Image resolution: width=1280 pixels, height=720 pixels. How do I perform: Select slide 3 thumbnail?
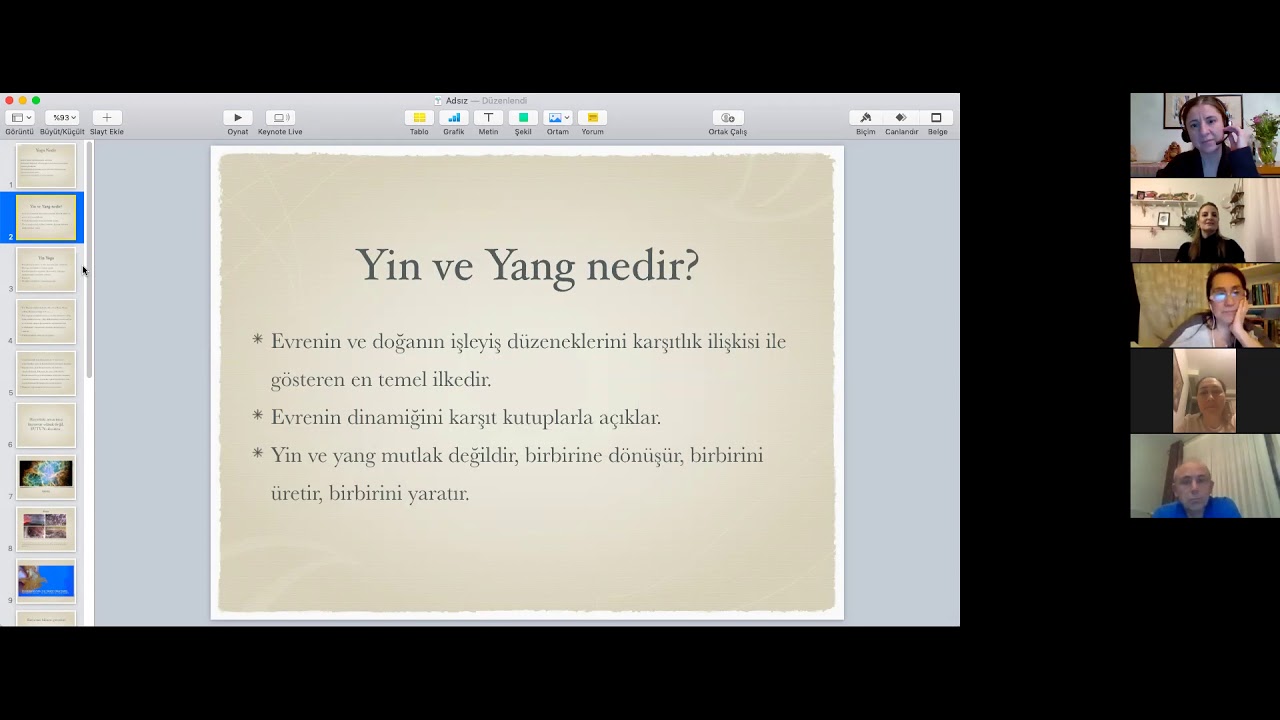(x=46, y=270)
